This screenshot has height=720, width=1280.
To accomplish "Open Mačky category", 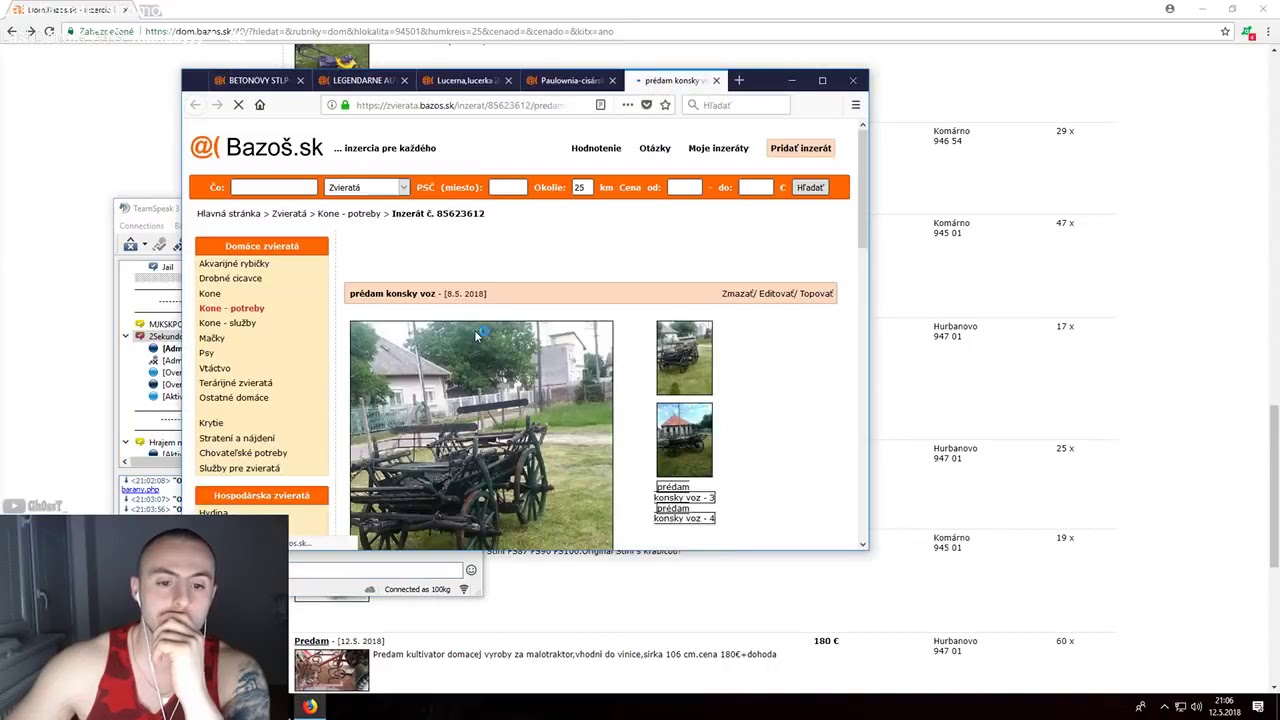I will [211, 338].
